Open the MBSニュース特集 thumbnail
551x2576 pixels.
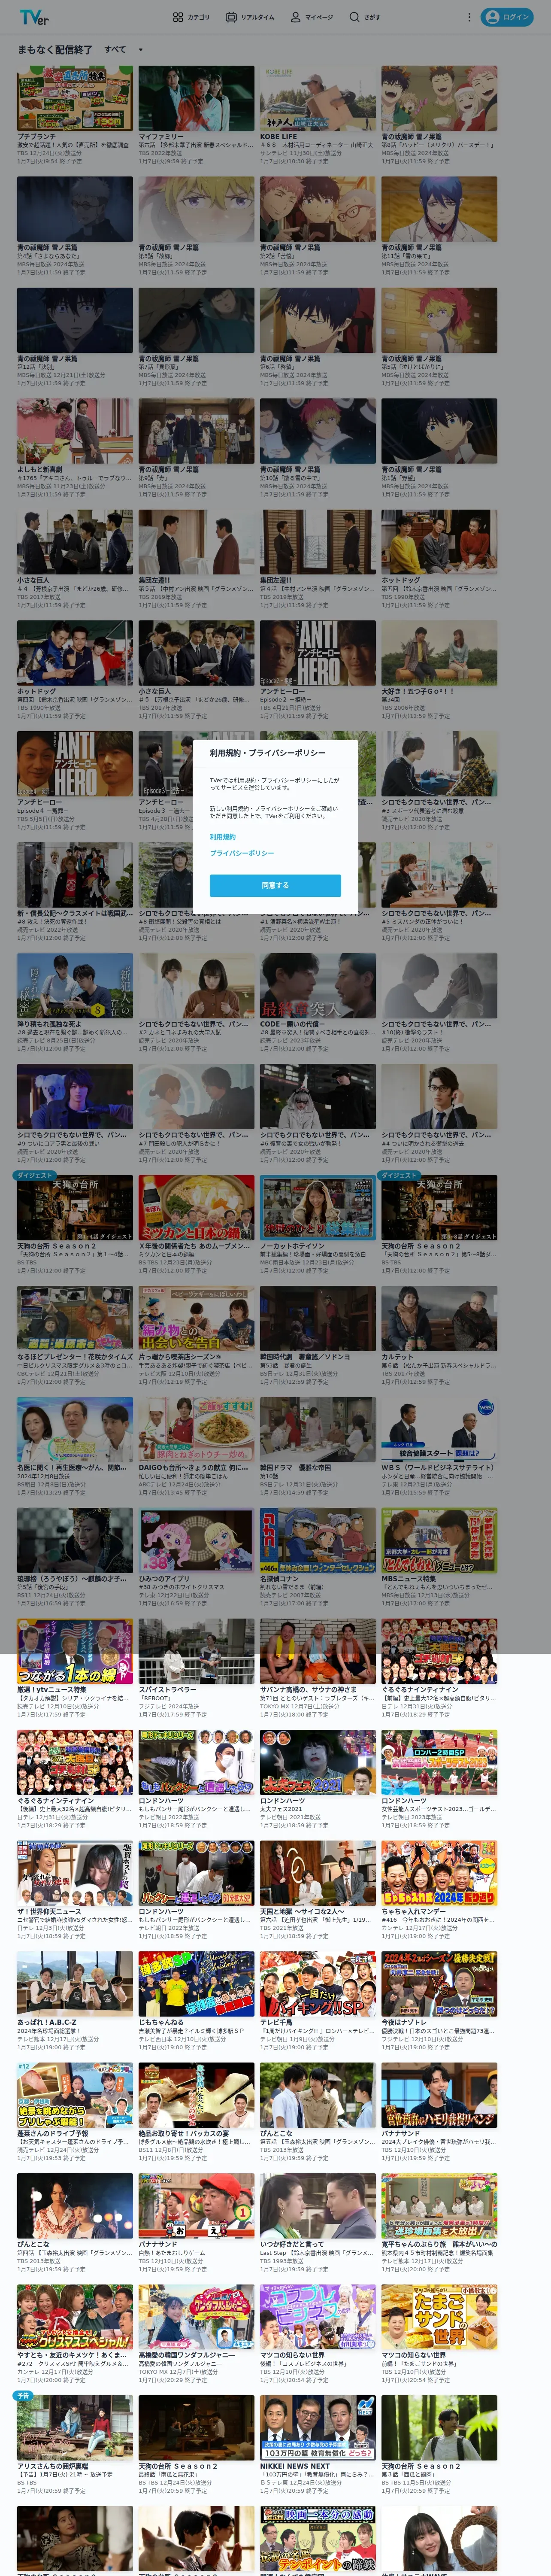[439, 1541]
